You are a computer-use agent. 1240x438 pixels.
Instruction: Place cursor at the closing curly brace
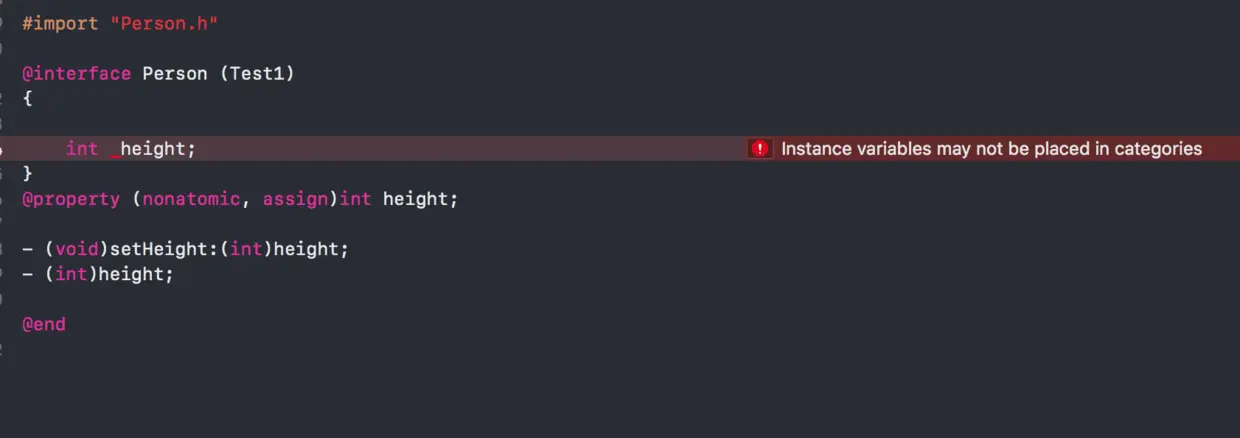pyautogui.click(x=28, y=174)
